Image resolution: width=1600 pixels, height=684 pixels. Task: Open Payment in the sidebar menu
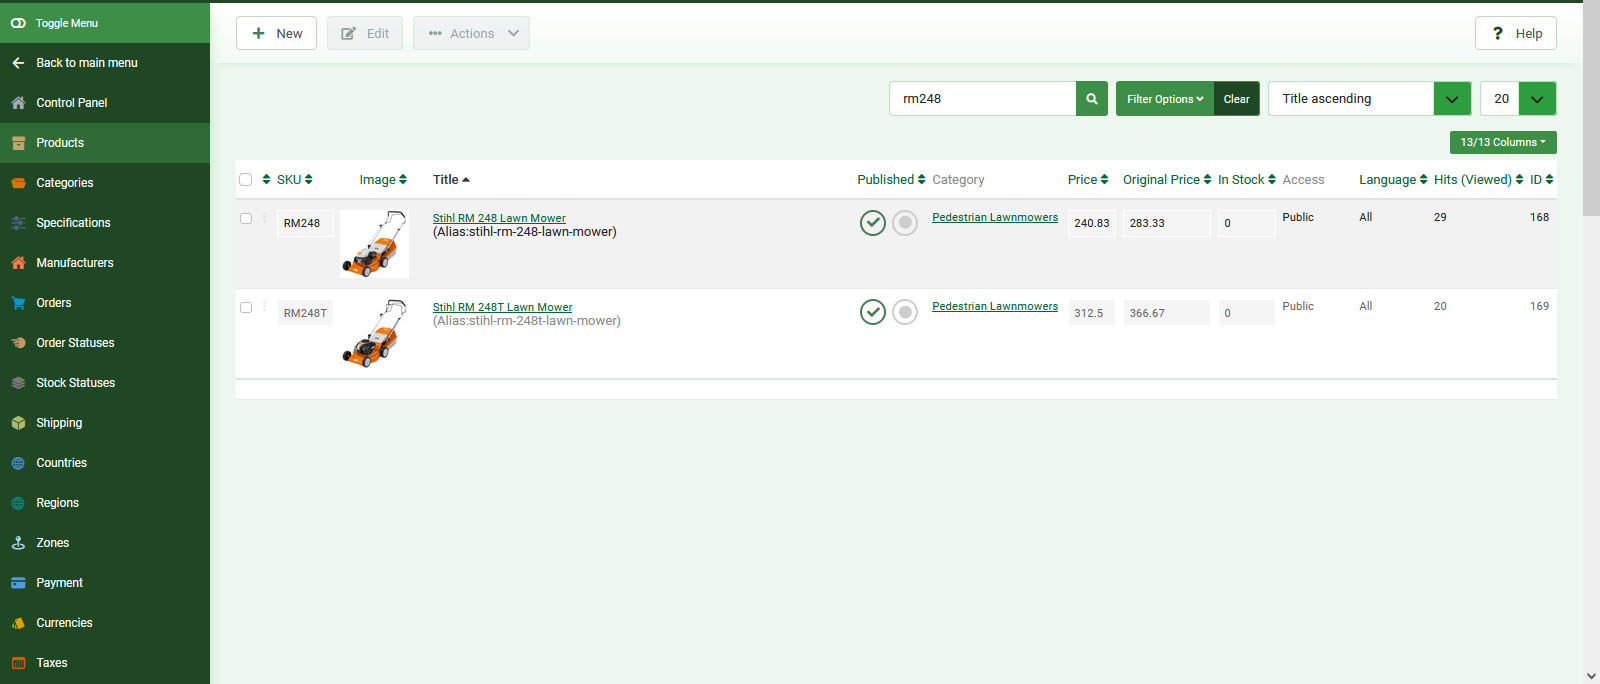(x=105, y=583)
